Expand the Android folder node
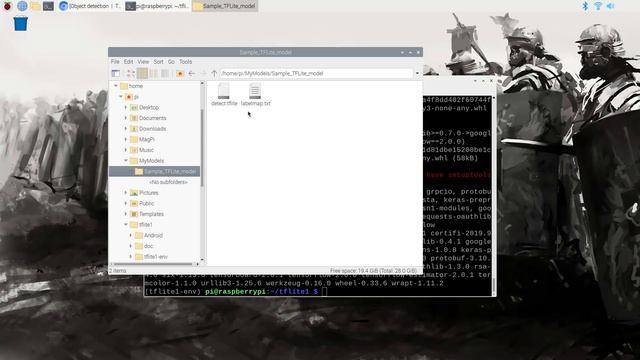Viewport: 640px width, 360px height. (x=131, y=235)
